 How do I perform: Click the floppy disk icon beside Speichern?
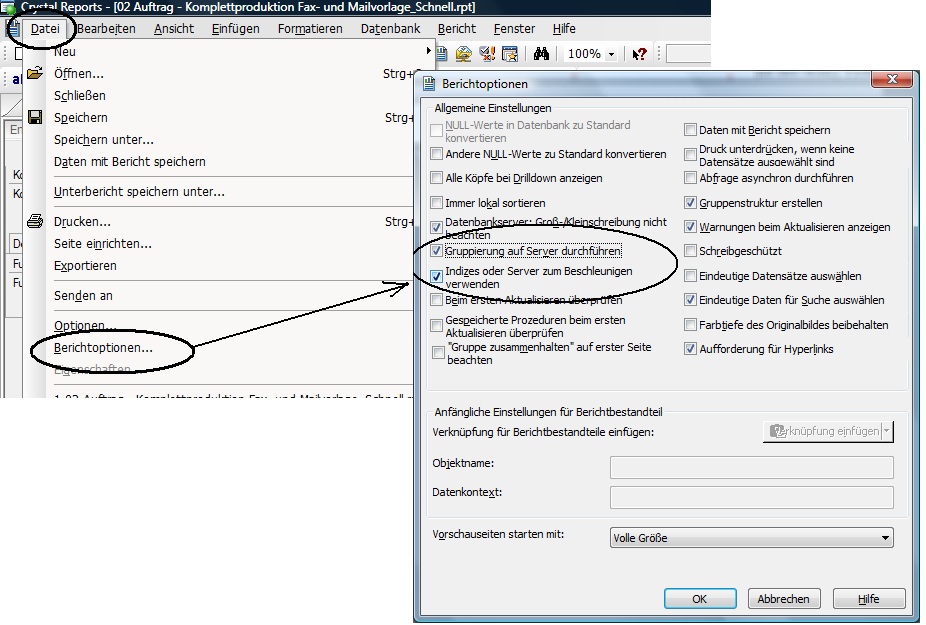tap(35, 117)
